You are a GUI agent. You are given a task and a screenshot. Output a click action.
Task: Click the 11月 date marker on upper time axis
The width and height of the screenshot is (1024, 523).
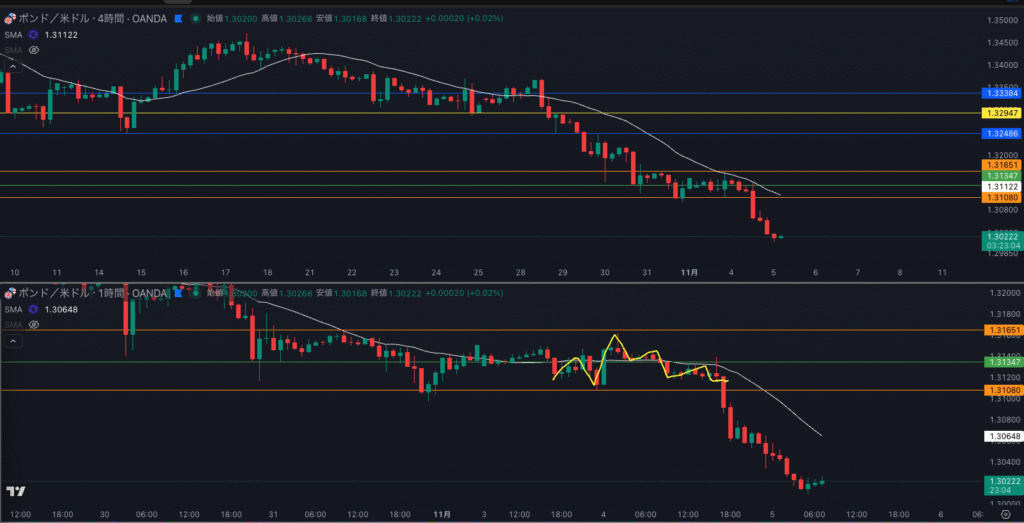click(689, 271)
